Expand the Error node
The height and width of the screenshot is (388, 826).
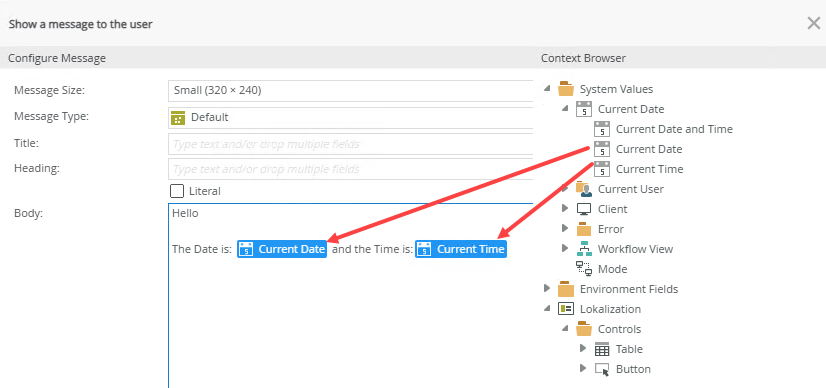(565, 228)
